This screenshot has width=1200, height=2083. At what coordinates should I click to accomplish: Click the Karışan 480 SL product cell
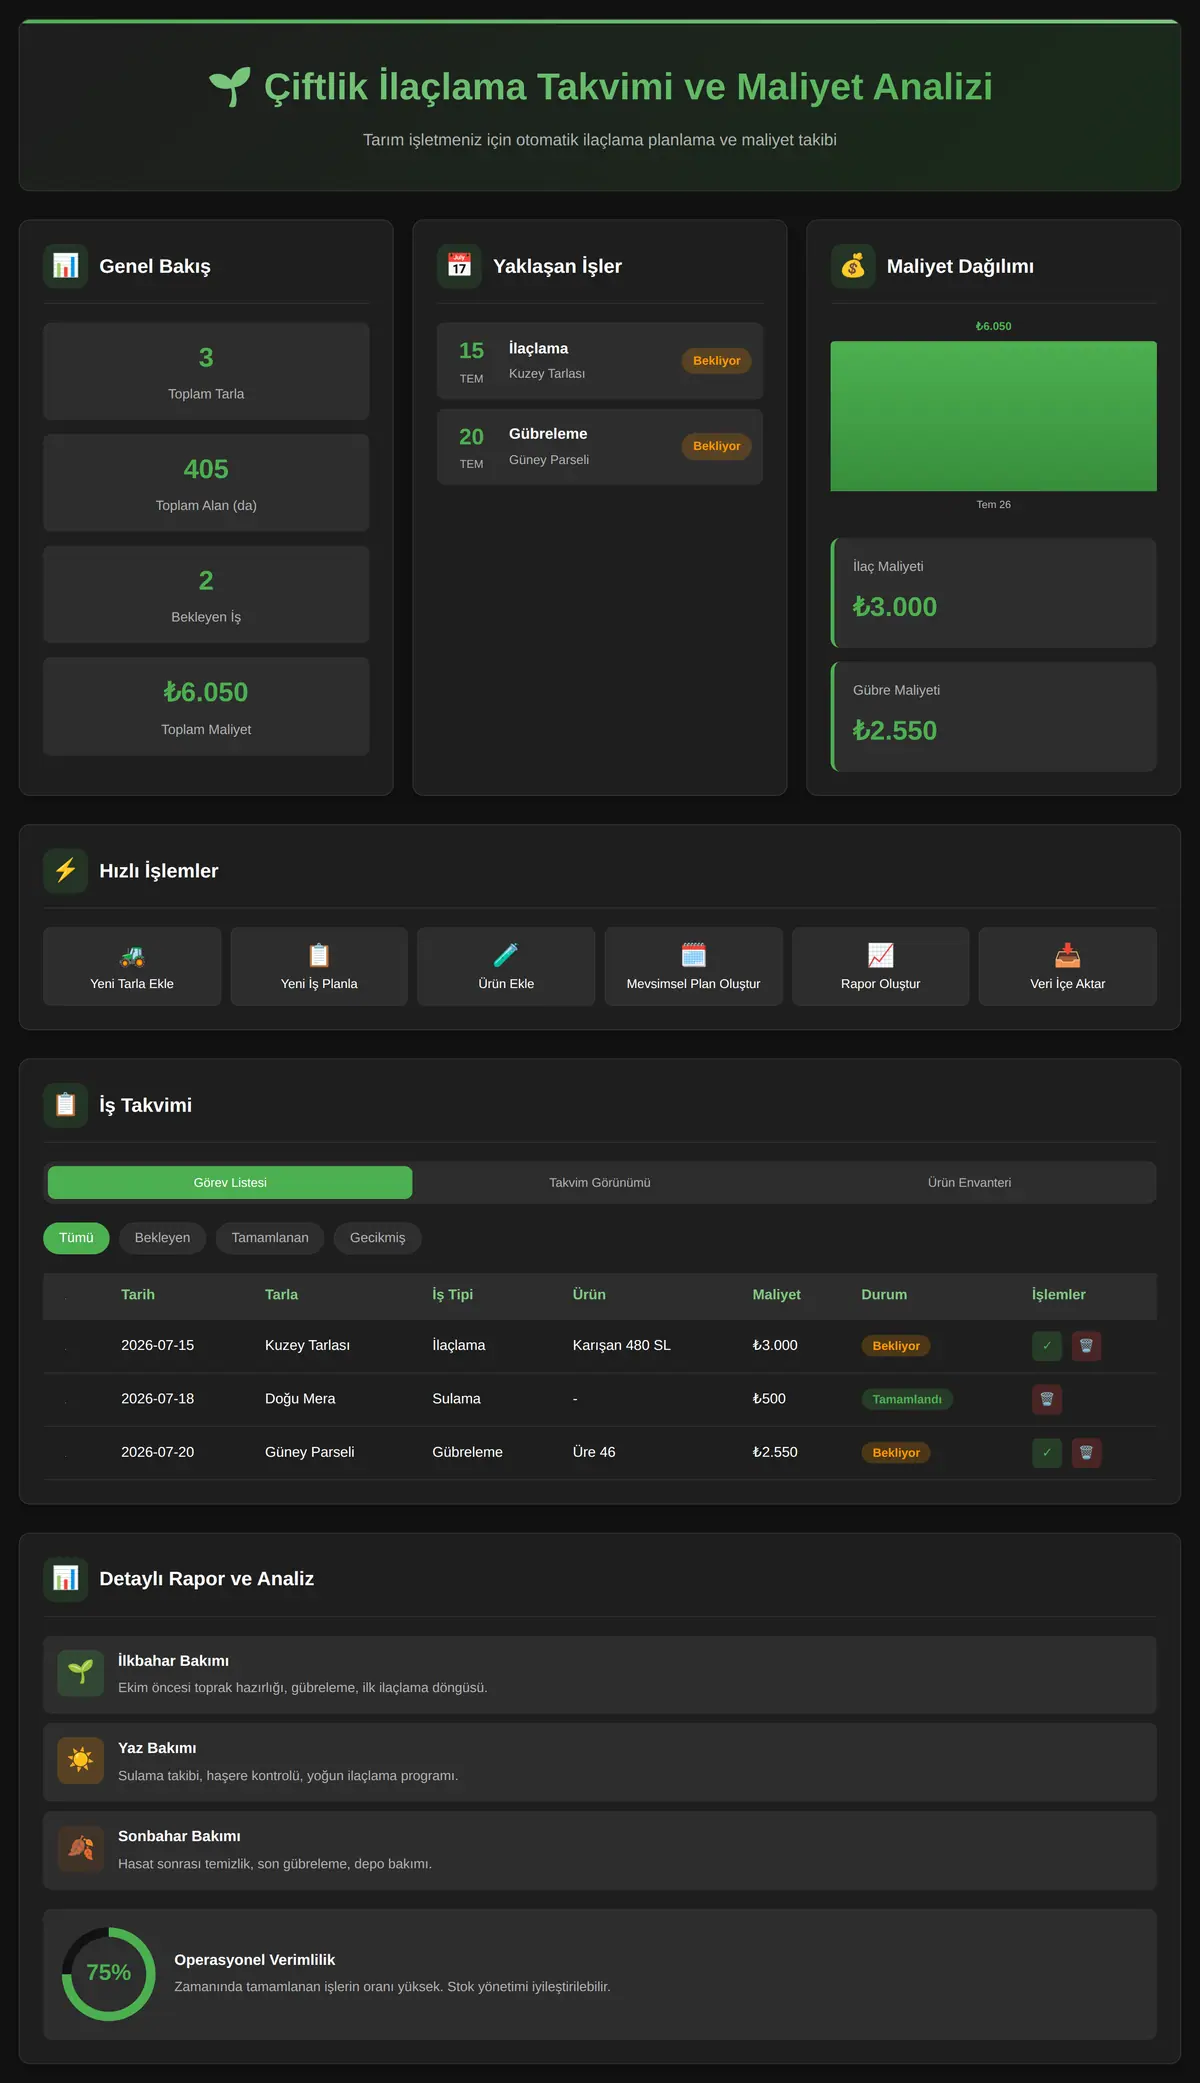coord(622,1345)
